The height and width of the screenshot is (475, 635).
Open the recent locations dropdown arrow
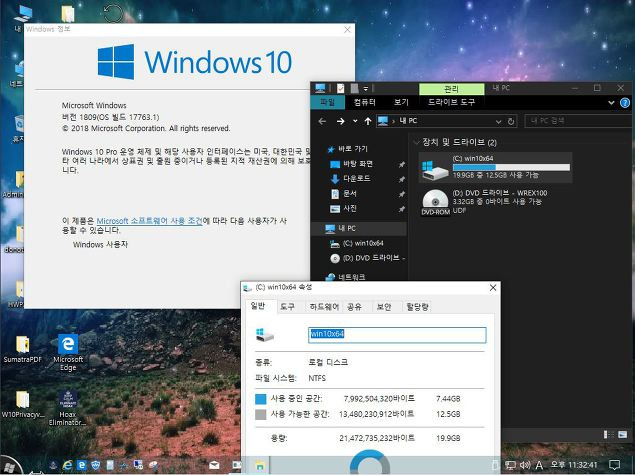[x=355, y=121]
